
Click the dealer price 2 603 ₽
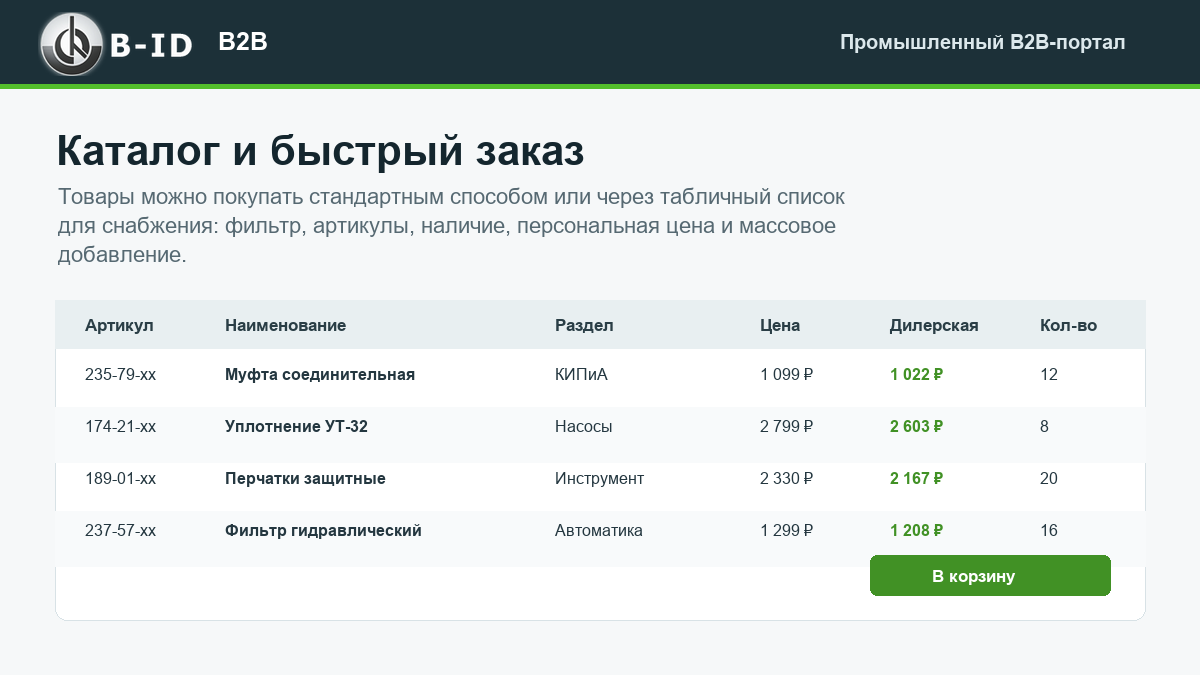click(917, 427)
